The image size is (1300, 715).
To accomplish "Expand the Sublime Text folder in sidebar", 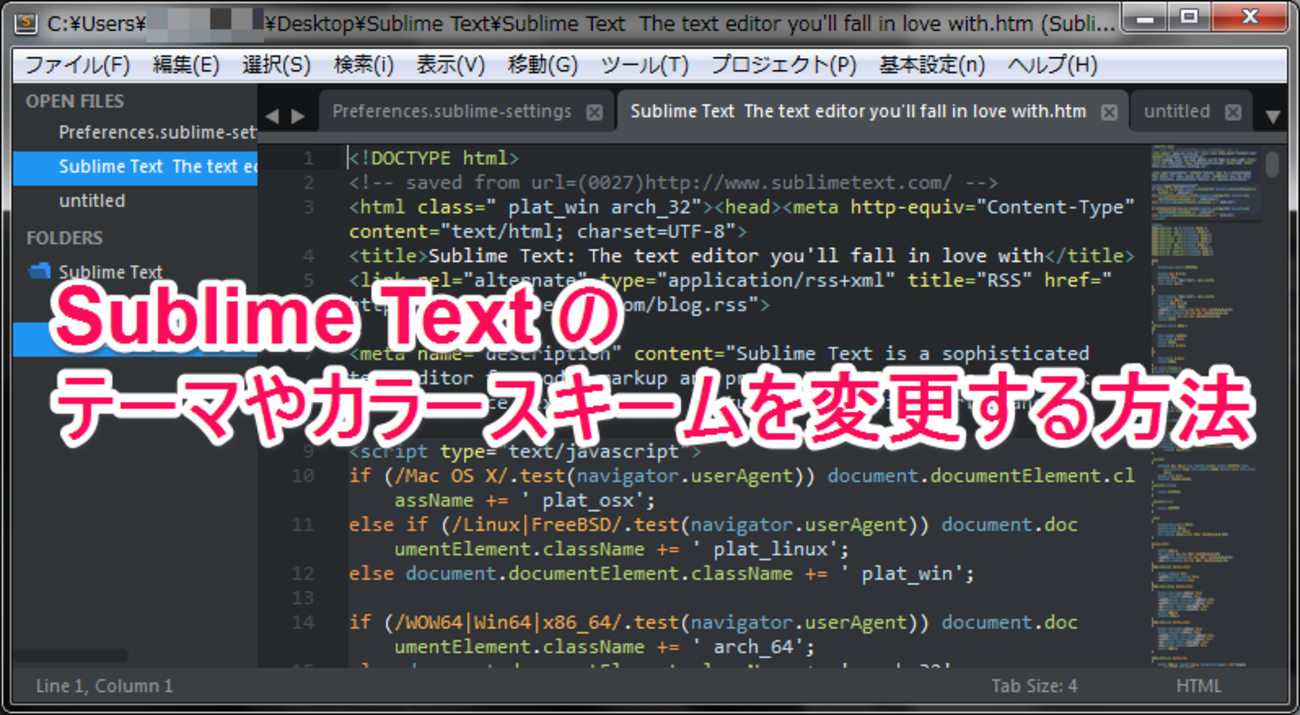I will point(110,272).
